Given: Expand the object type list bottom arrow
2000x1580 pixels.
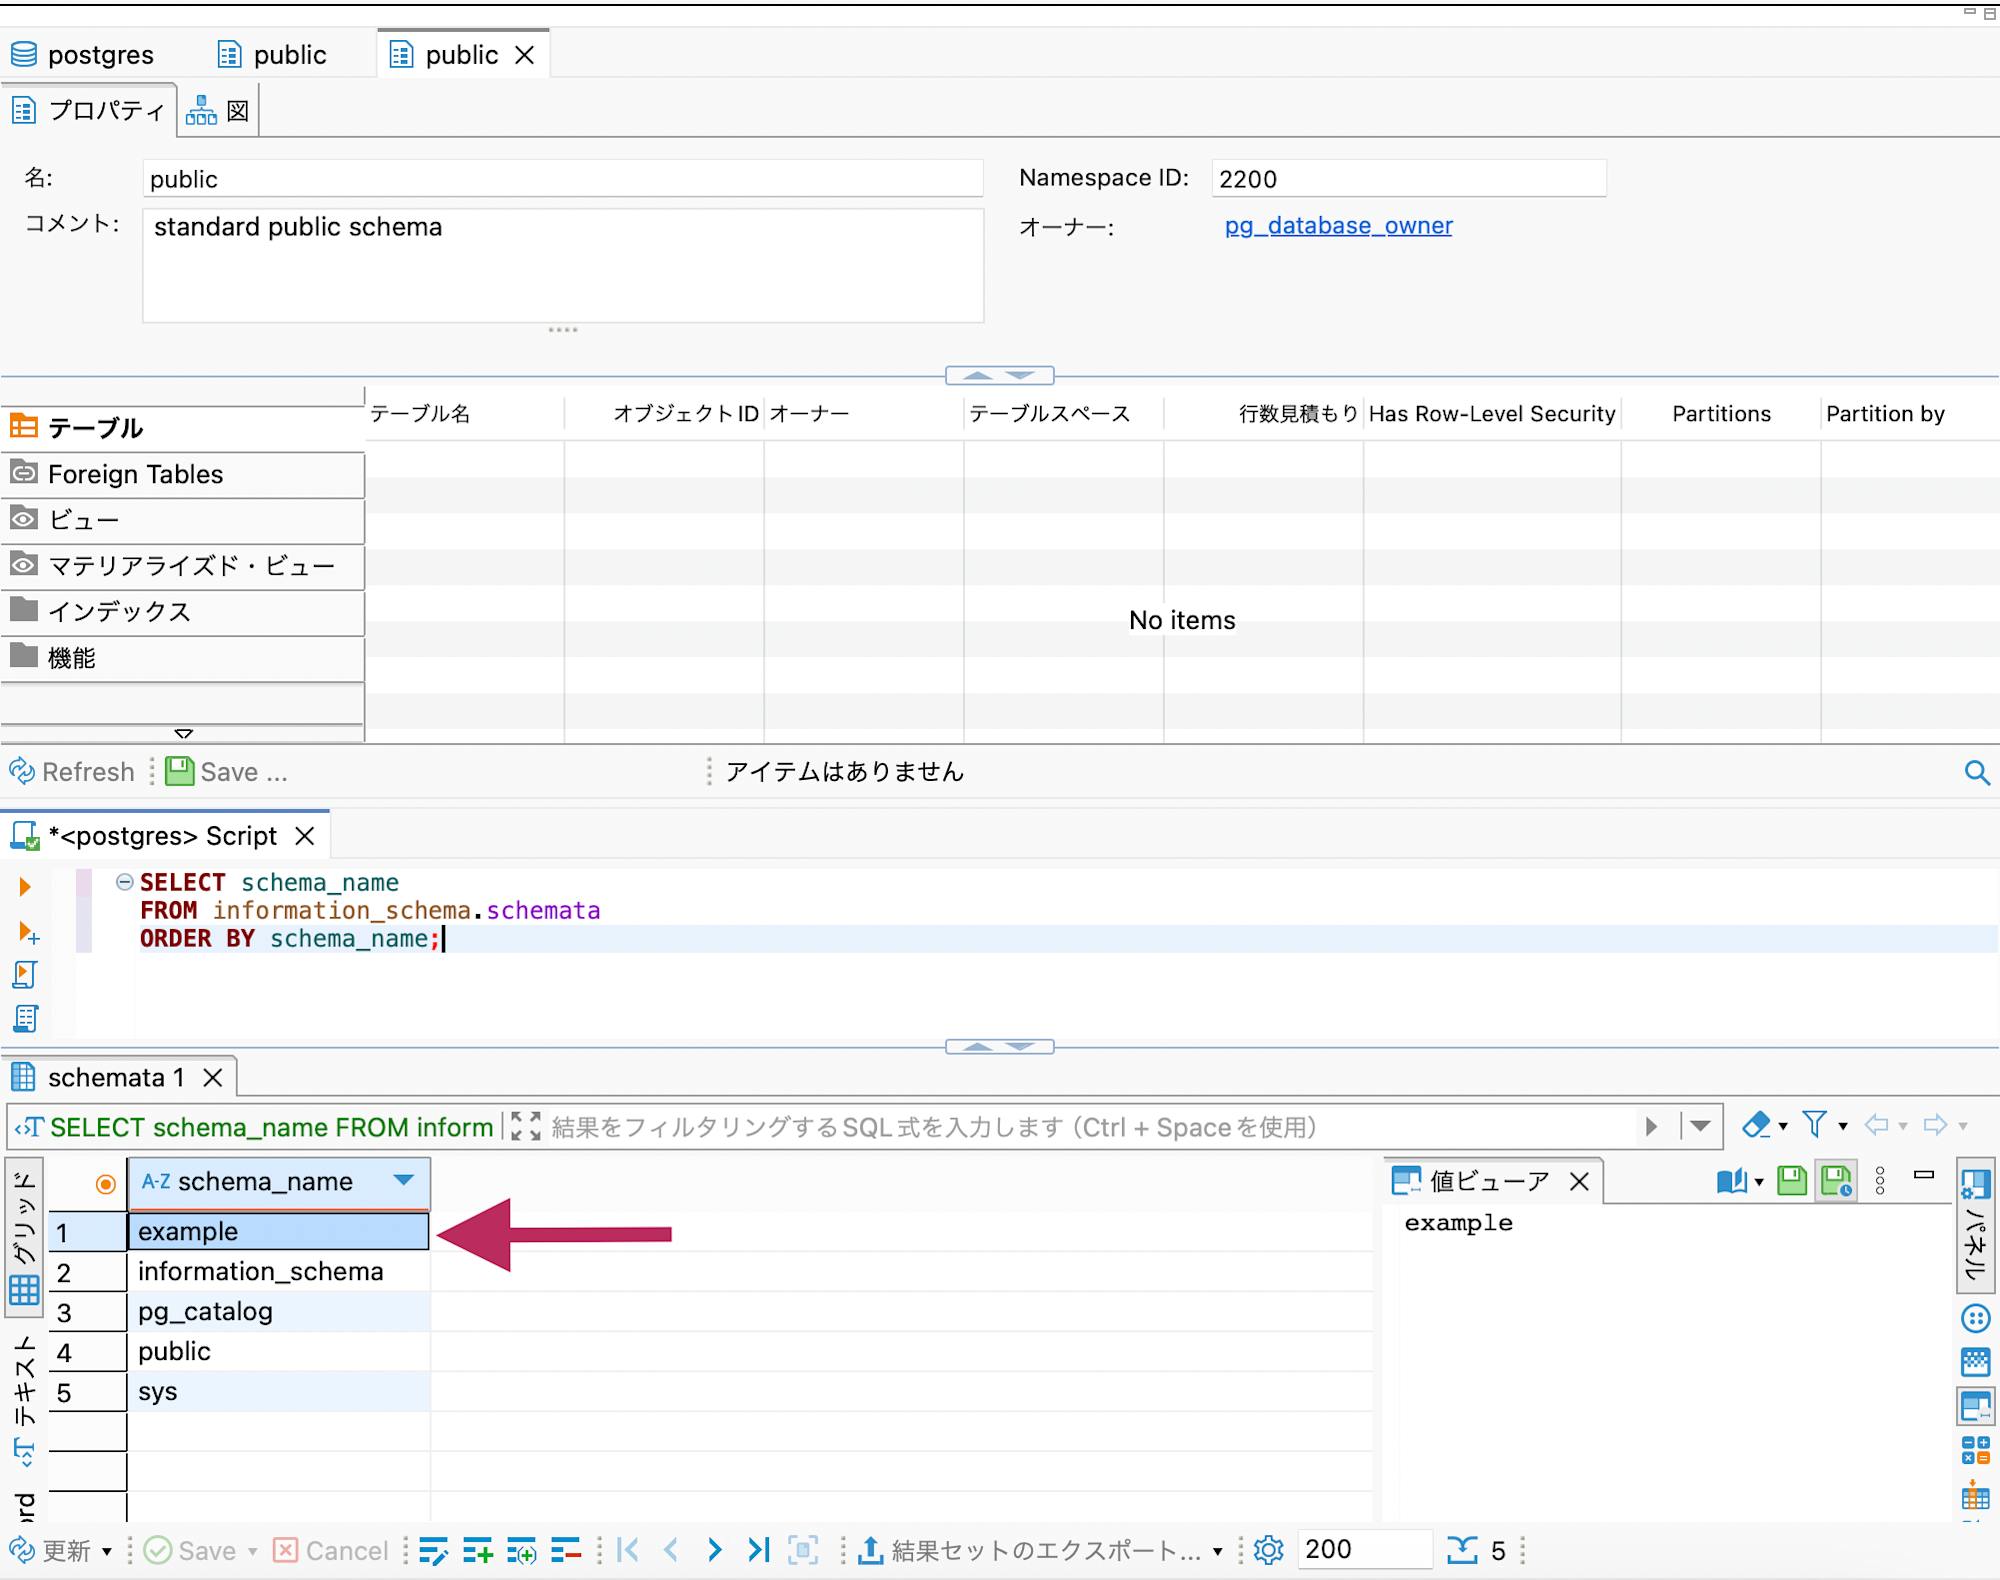Looking at the screenshot, I should pos(184,733).
